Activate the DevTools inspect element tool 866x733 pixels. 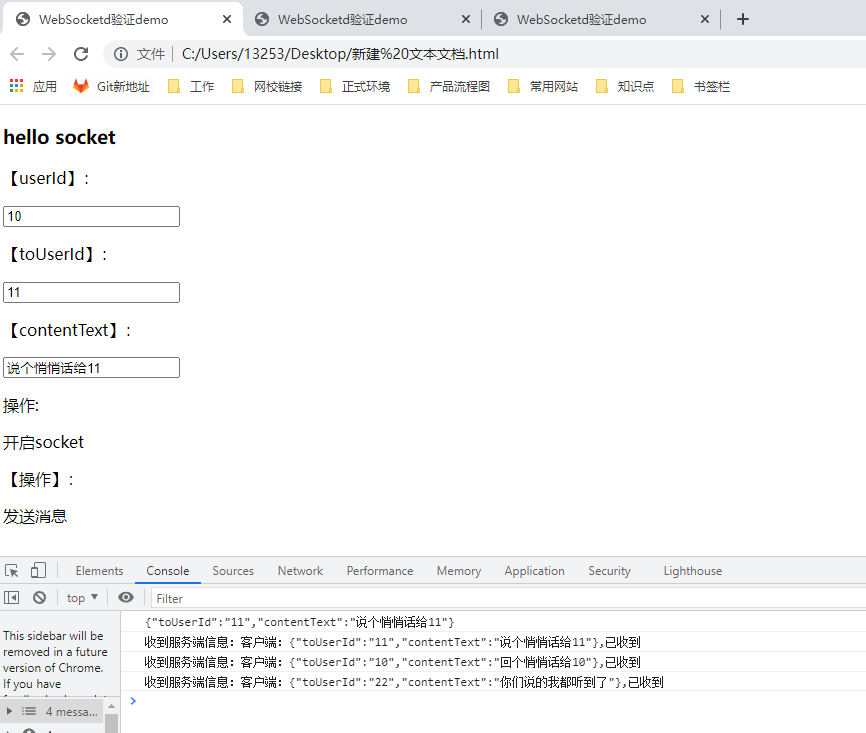click(12, 571)
